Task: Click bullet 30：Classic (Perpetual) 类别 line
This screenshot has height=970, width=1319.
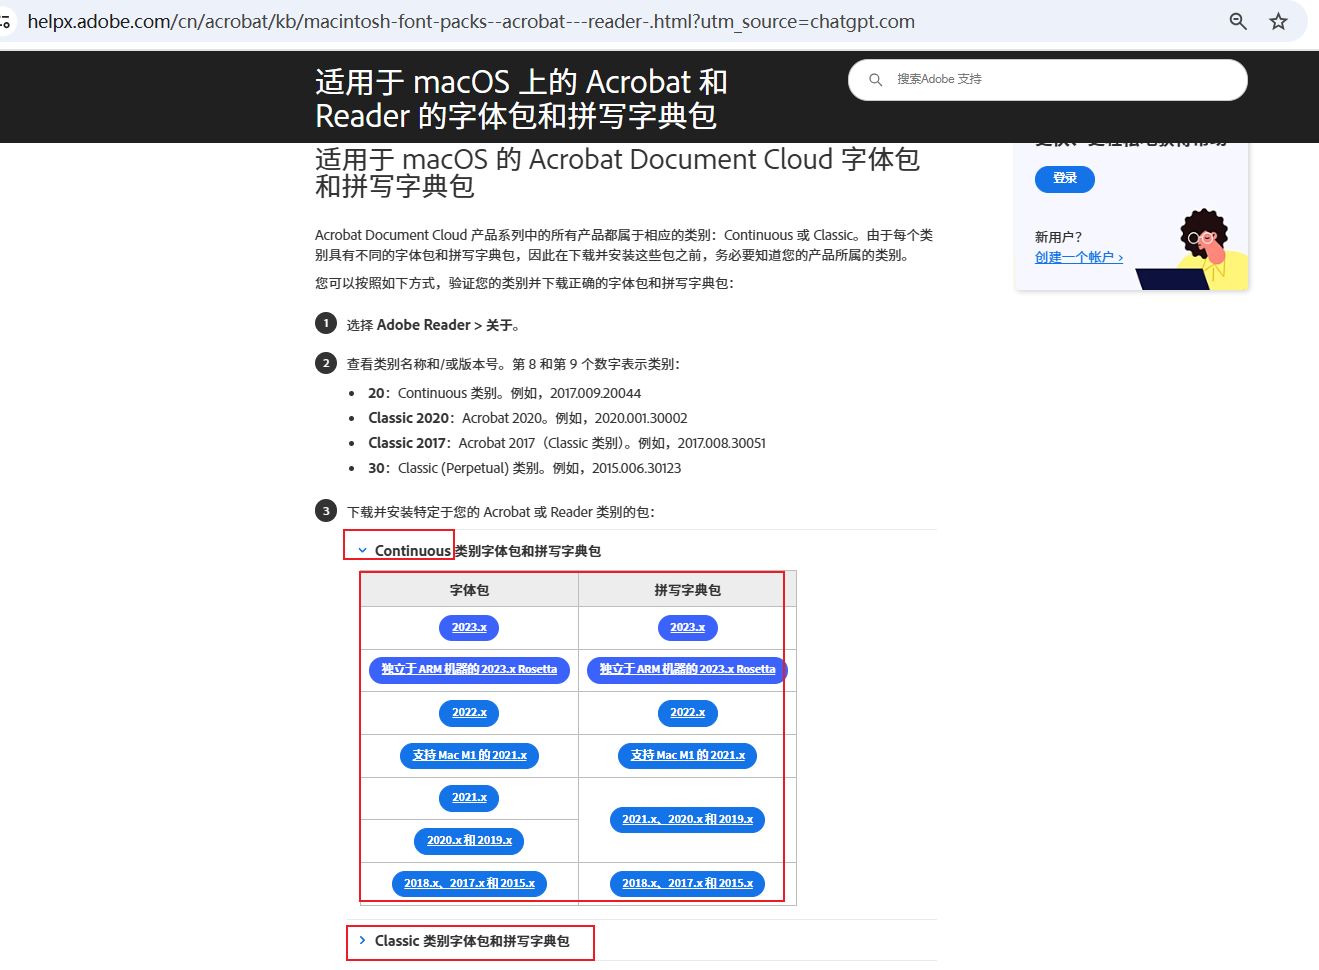Action: pos(524,468)
